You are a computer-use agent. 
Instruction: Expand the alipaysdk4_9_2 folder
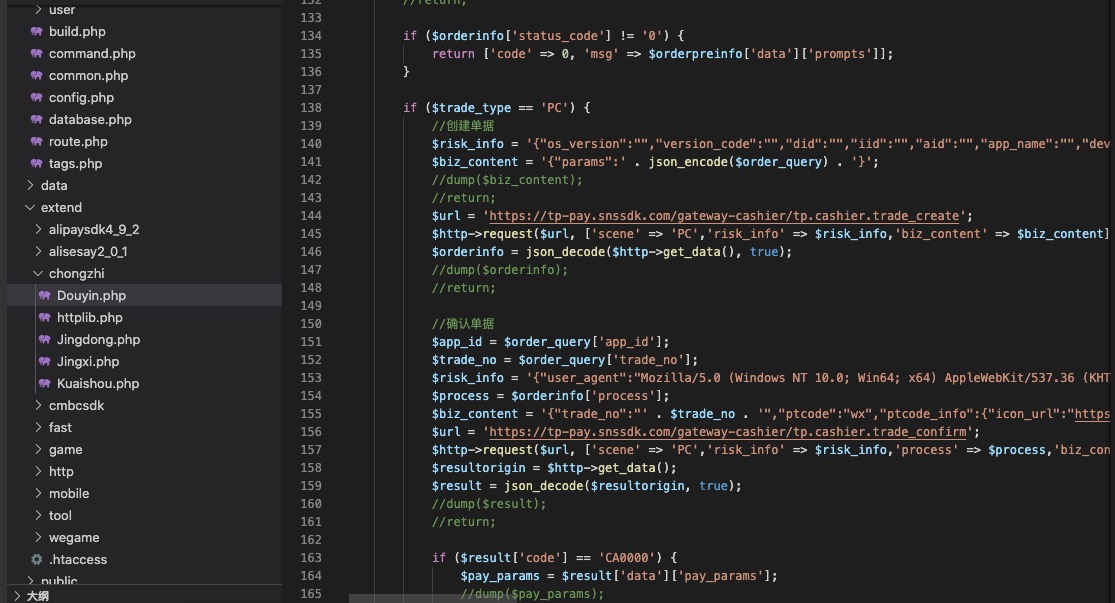(x=38, y=230)
